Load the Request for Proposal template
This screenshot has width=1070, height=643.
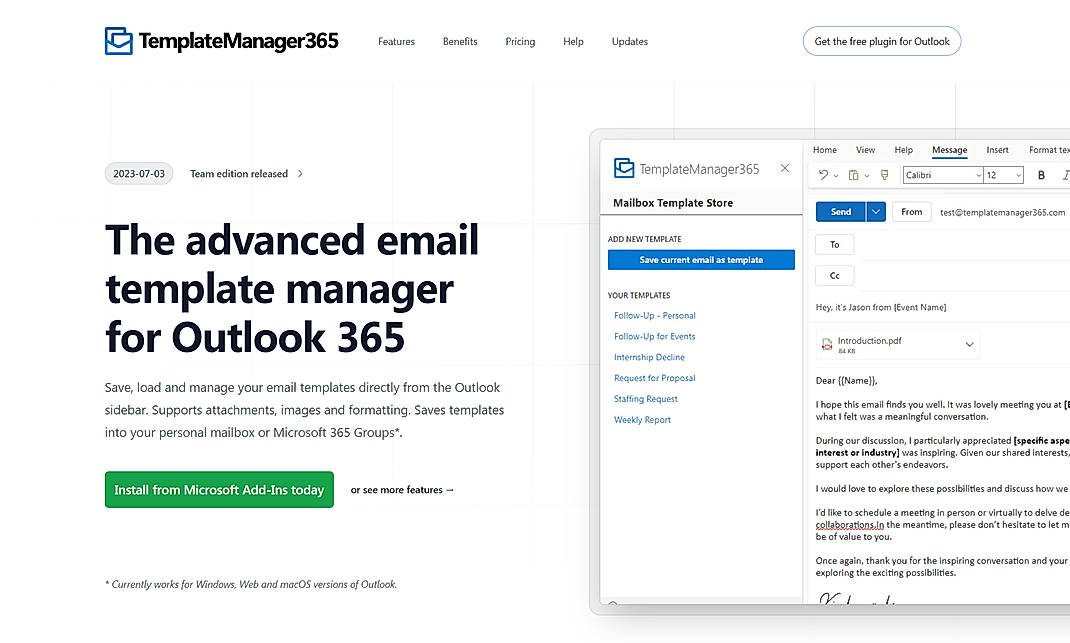(x=654, y=377)
